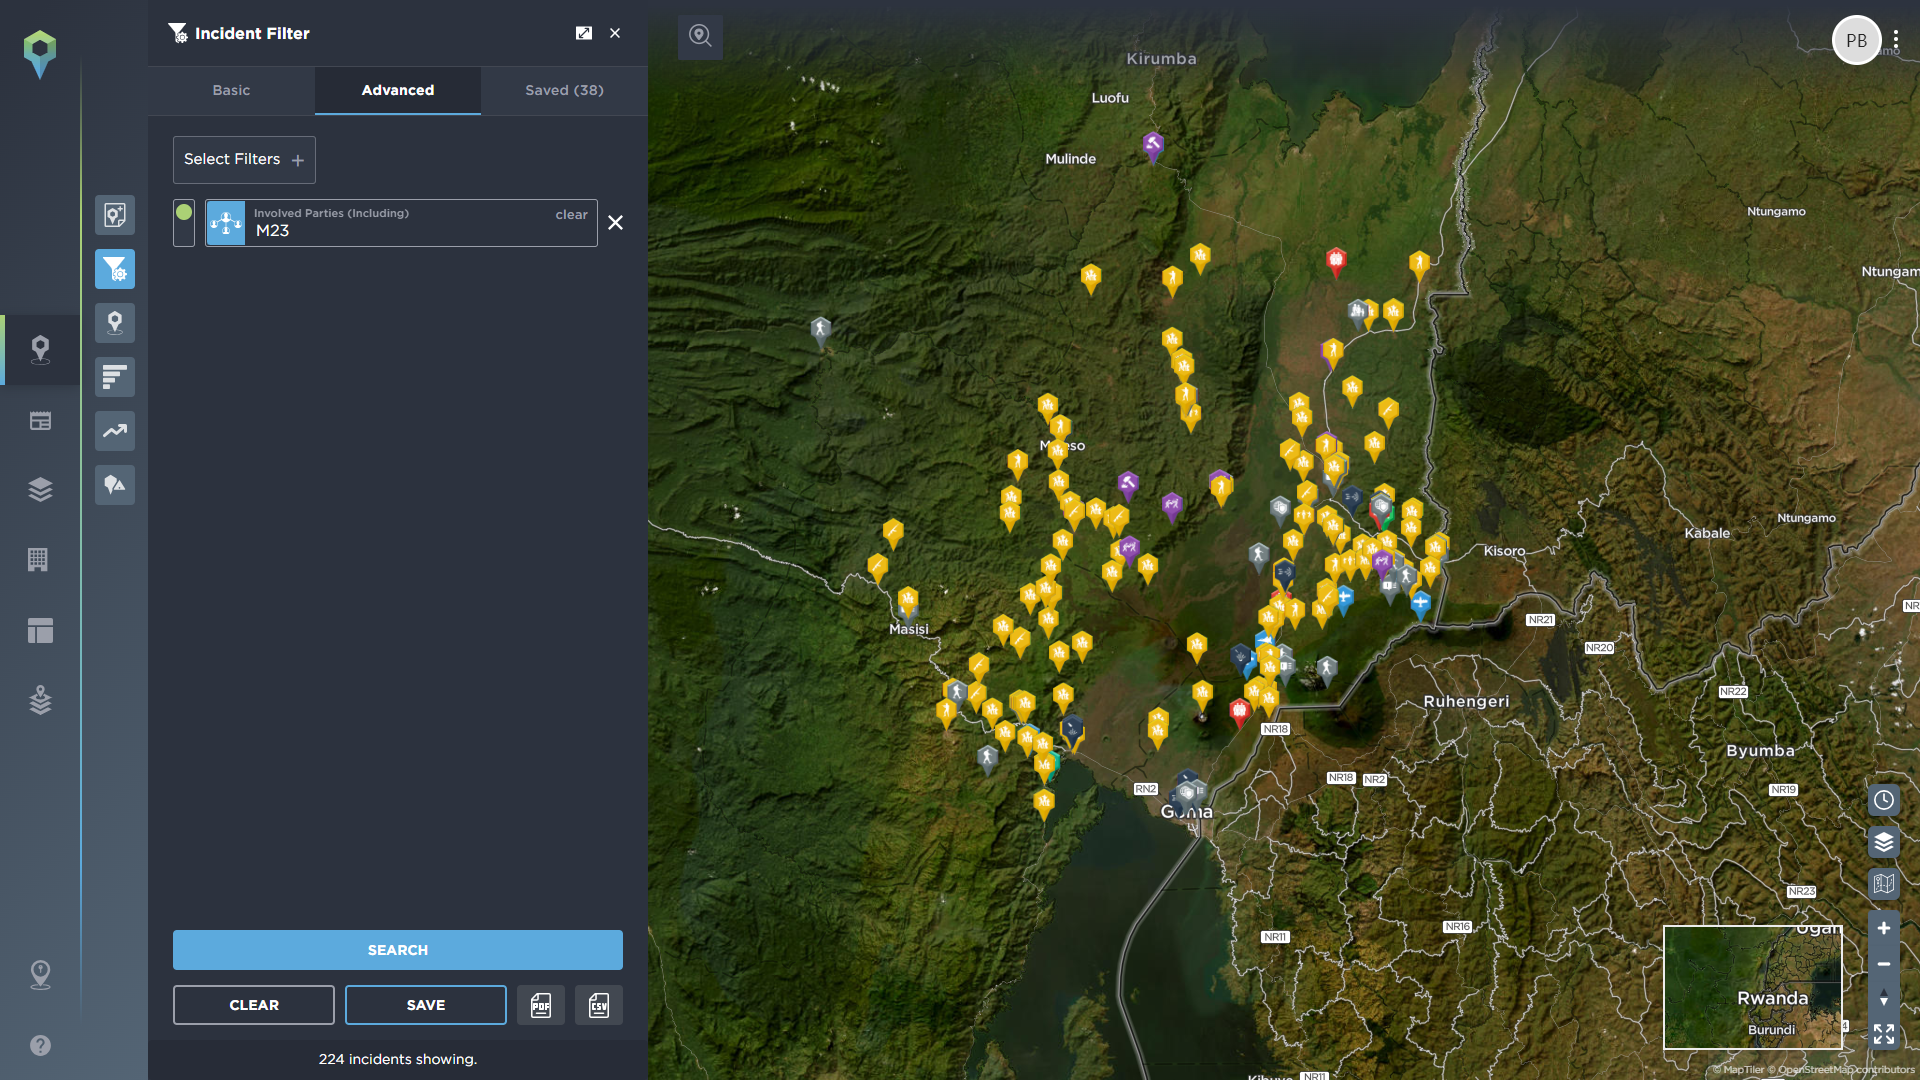The height and width of the screenshot is (1080, 1920).
Task: Reset map bearing with compass arrow
Action: coord(1884,998)
